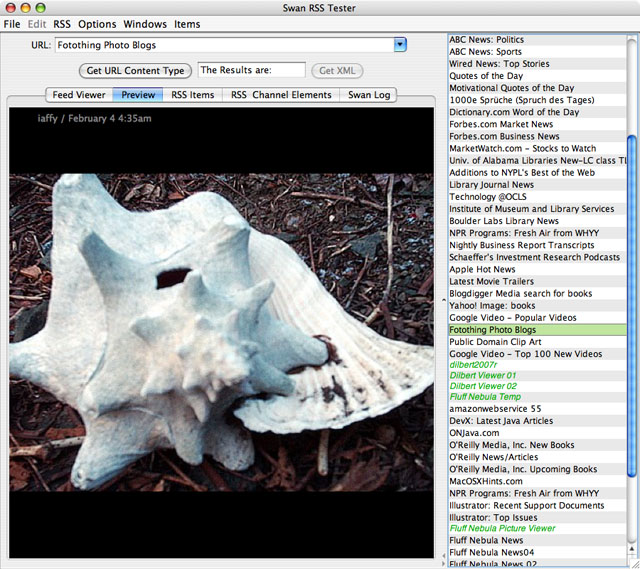The width and height of the screenshot is (640, 569).
Task: Switch to the RSS Items tab
Action: pos(192,95)
